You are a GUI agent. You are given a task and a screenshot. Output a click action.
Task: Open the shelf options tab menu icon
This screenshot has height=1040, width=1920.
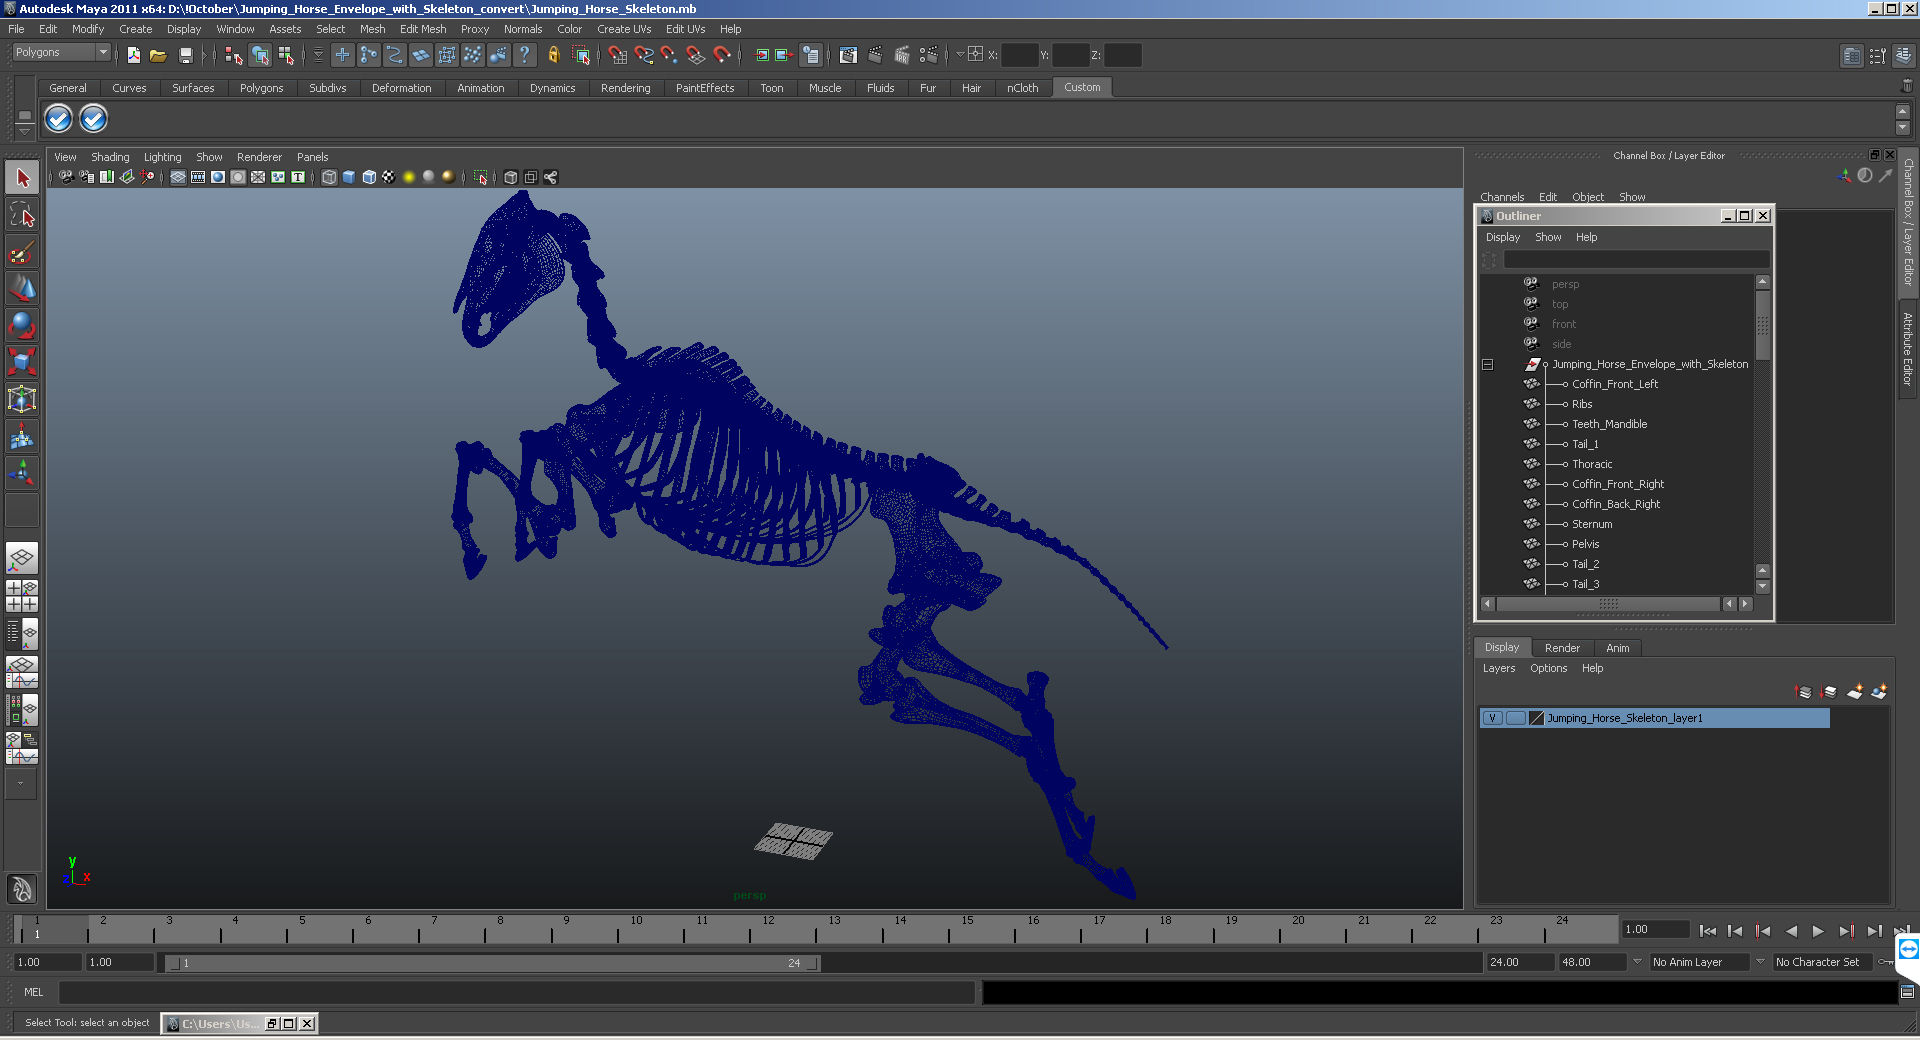(24, 131)
